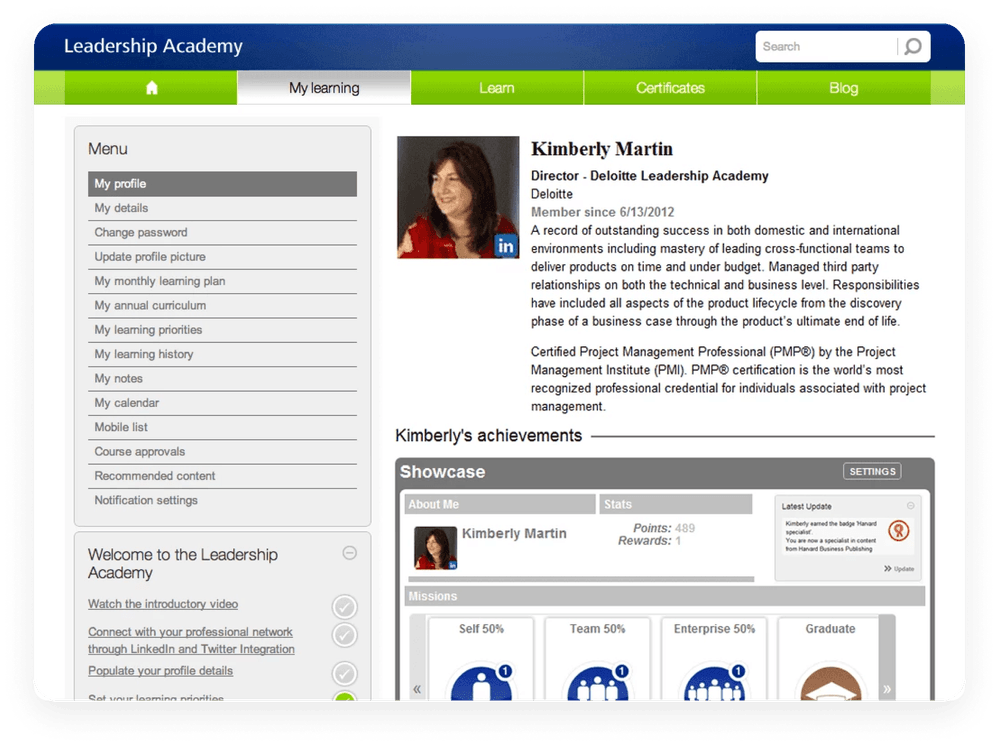The image size is (1000, 747).
Task: Toggle checkmark for Populate your profile details
Action: (344, 672)
